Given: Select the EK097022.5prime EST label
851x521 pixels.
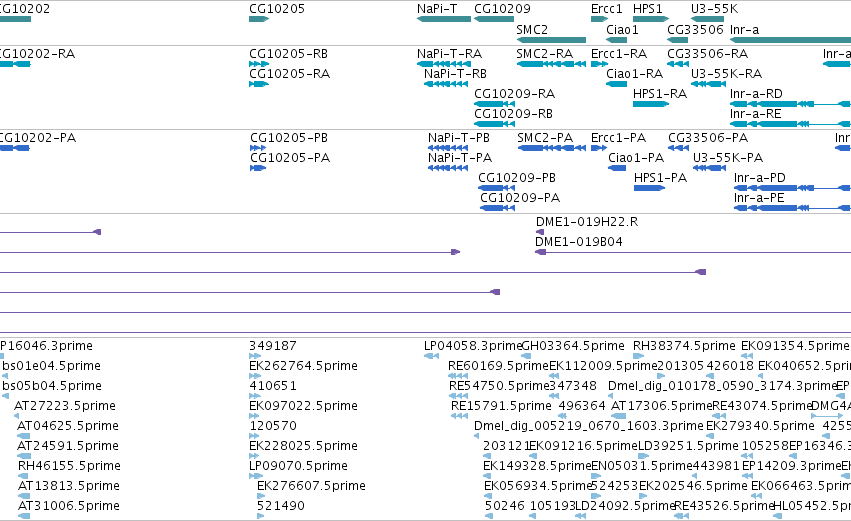Looking at the screenshot, I should (303, 406).
